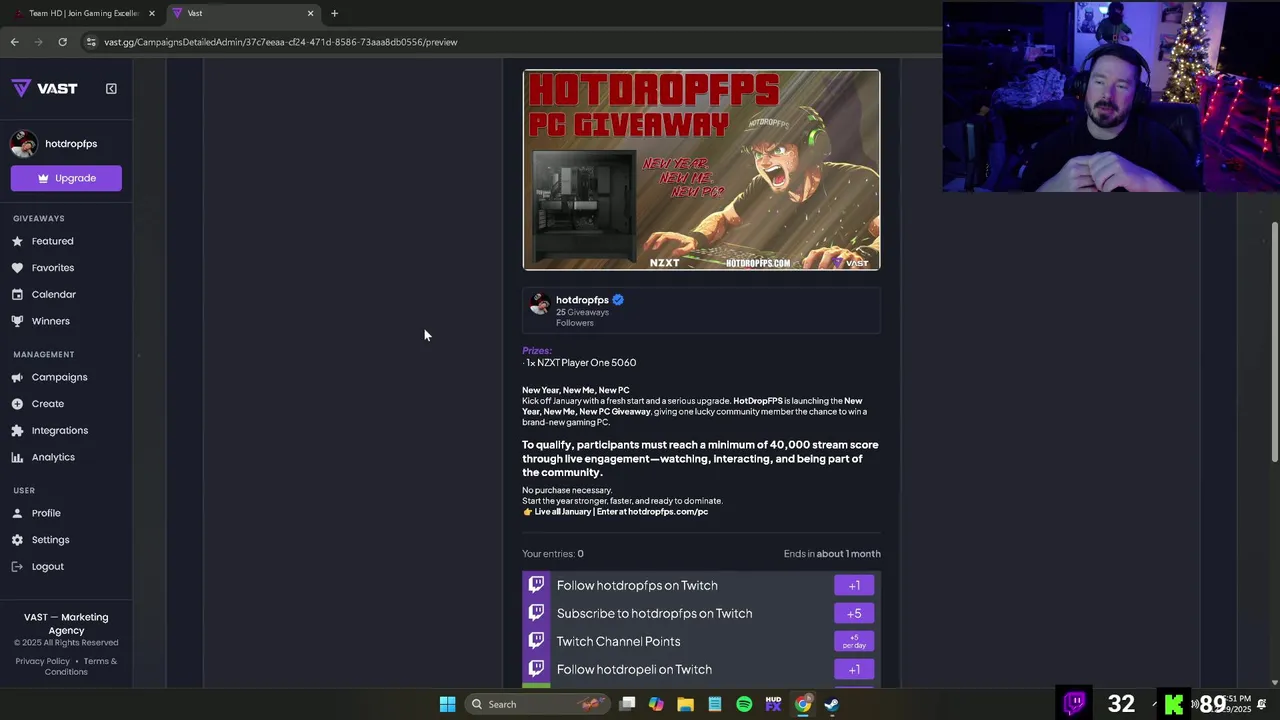Reload the current page
Viewport: 1280px width, 720px height.
[x=62, y=42]
